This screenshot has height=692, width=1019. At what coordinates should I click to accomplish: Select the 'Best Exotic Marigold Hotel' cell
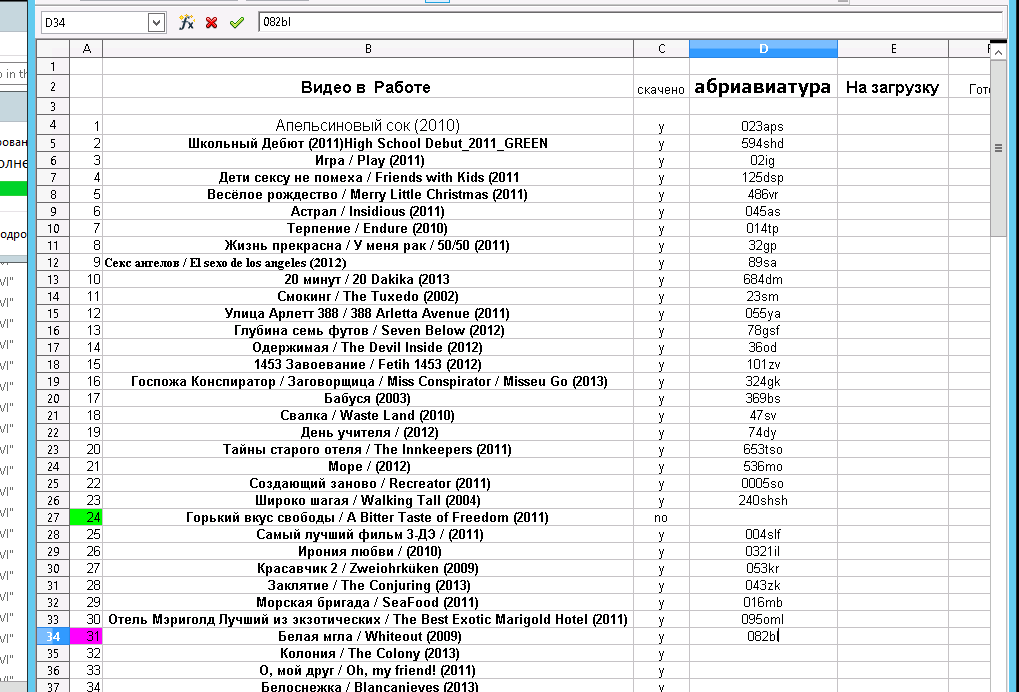click(x=368, y=620)
